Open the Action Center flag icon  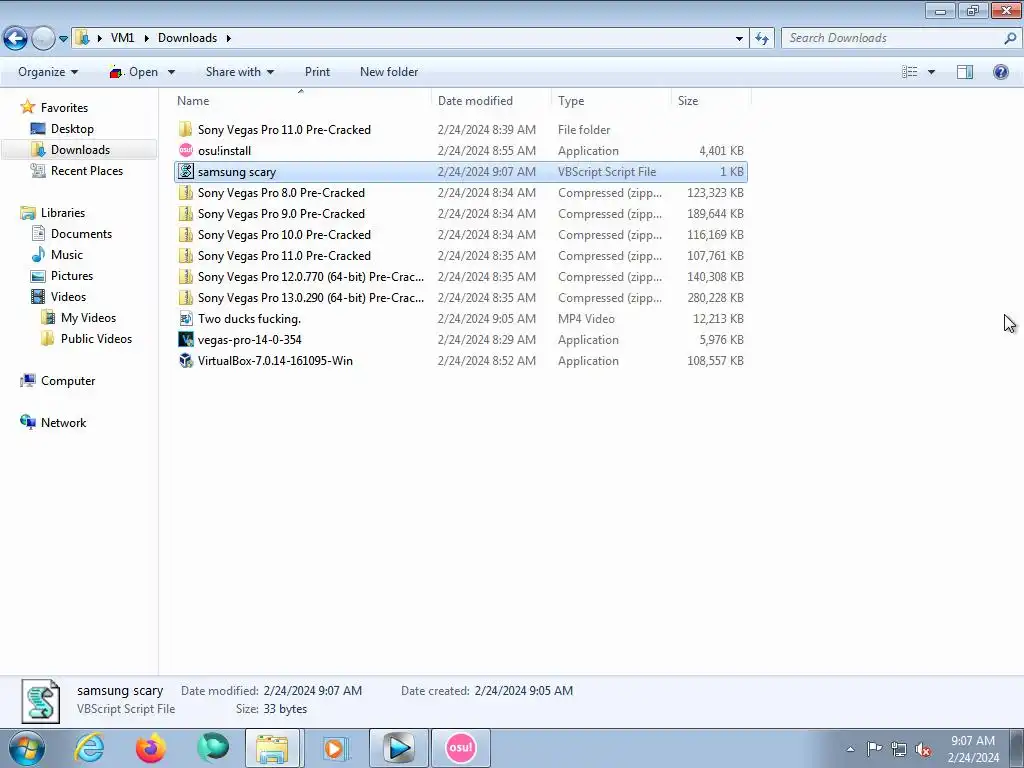[874, 749]
